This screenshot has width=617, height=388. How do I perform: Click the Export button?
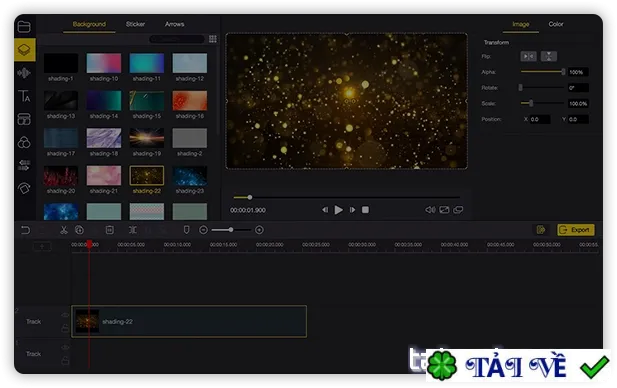tap(576, 230)
